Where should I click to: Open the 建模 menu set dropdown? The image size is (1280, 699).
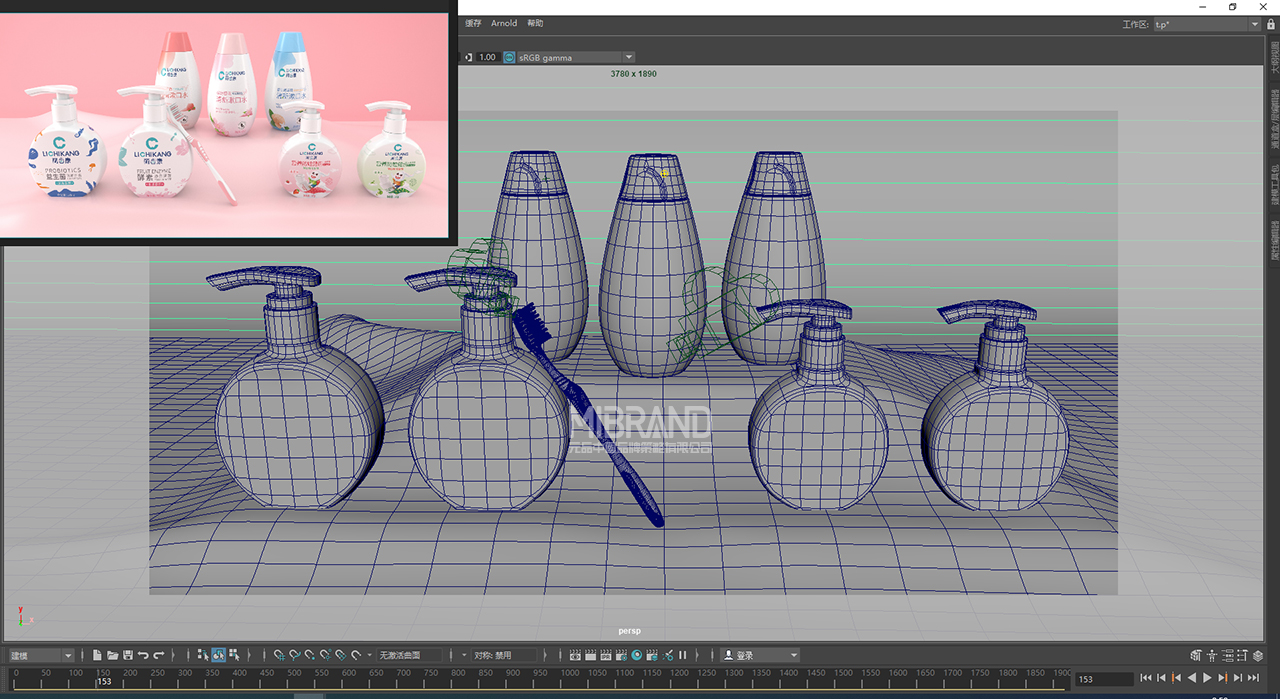point(41,655)
